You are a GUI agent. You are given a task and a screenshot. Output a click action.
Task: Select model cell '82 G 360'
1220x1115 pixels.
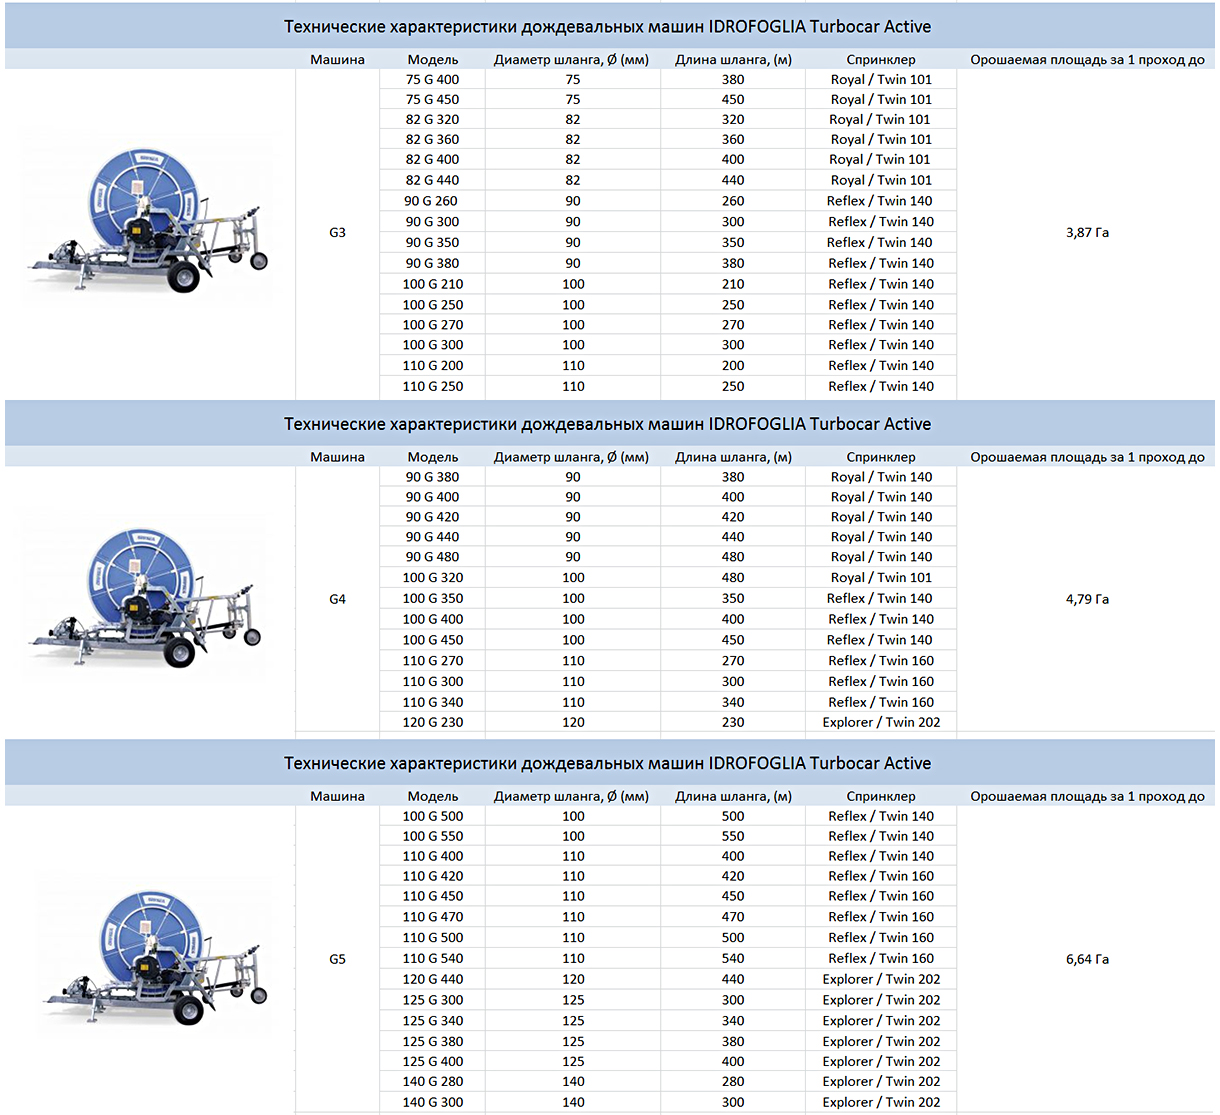tap(433, 139)
